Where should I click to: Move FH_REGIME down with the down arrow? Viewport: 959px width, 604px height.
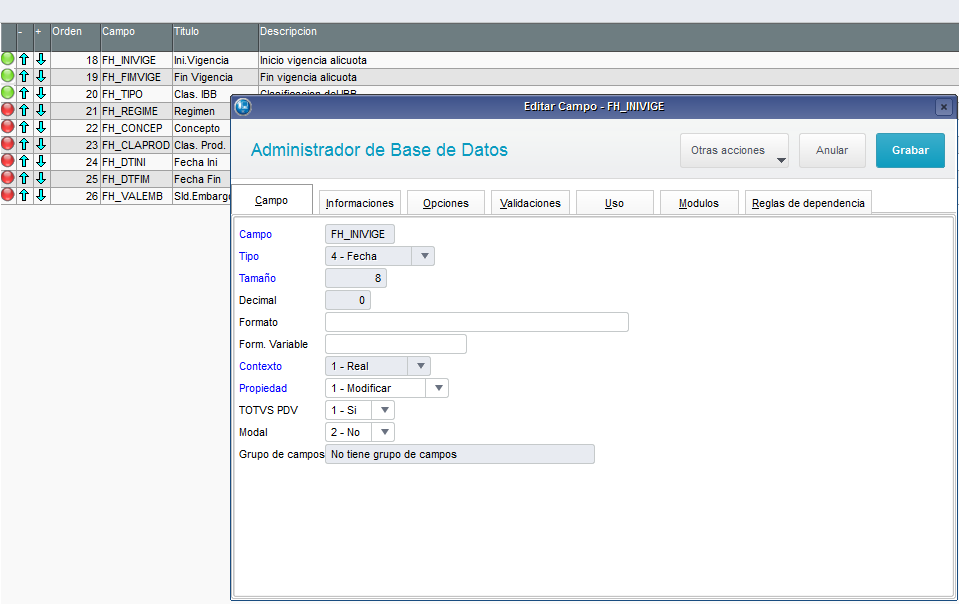click(41, 111)
